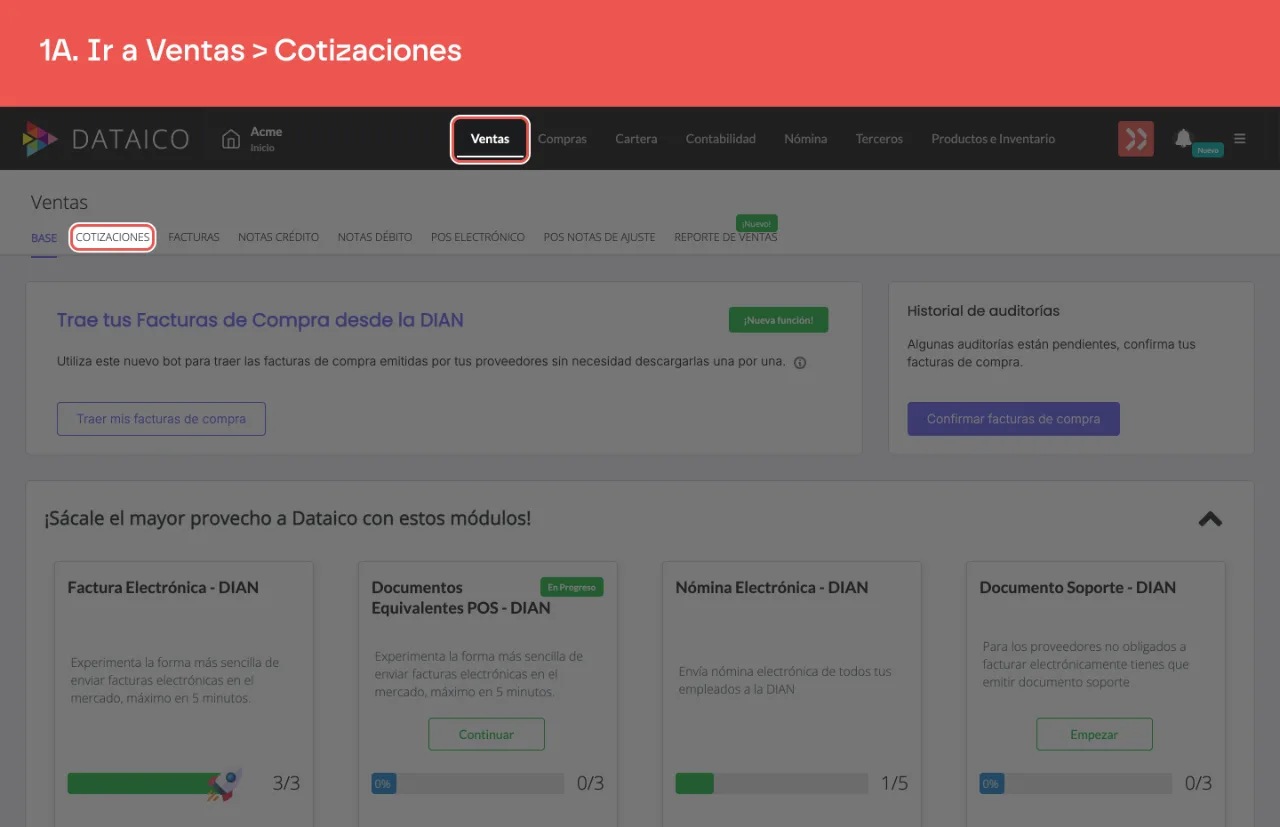This screenshot has width=1280, height=827.
Task: Open the hamburger menu icon
Action: 1240,139
